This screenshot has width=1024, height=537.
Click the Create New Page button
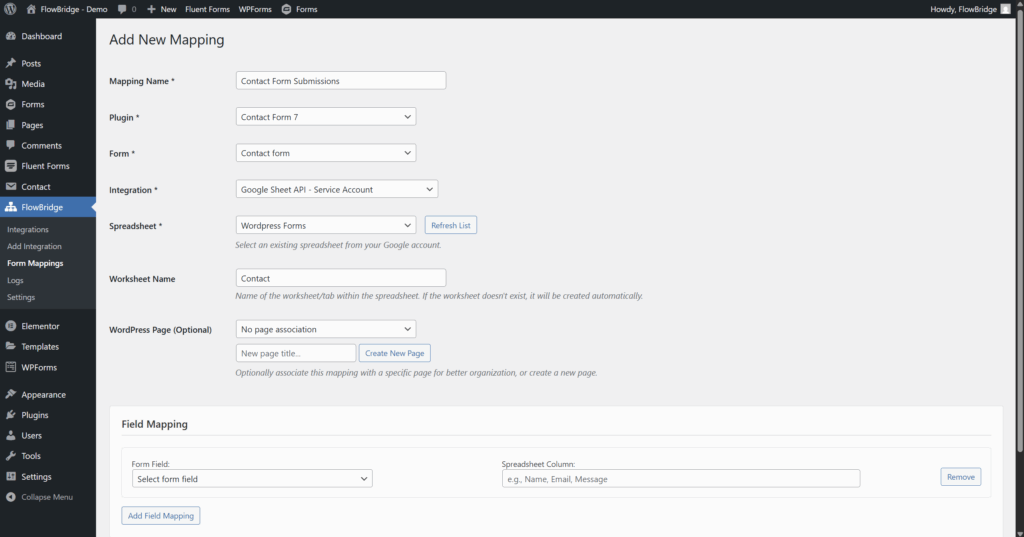(394, 353)
